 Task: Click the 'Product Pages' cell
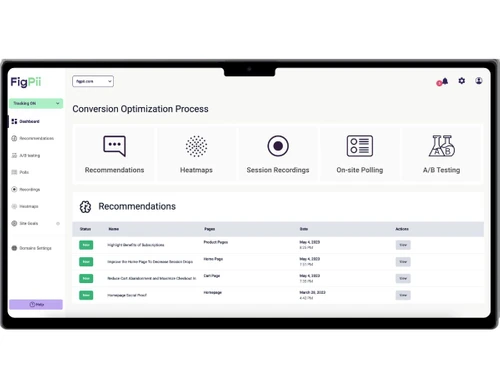pyautogui.click(x=216, y=242)
